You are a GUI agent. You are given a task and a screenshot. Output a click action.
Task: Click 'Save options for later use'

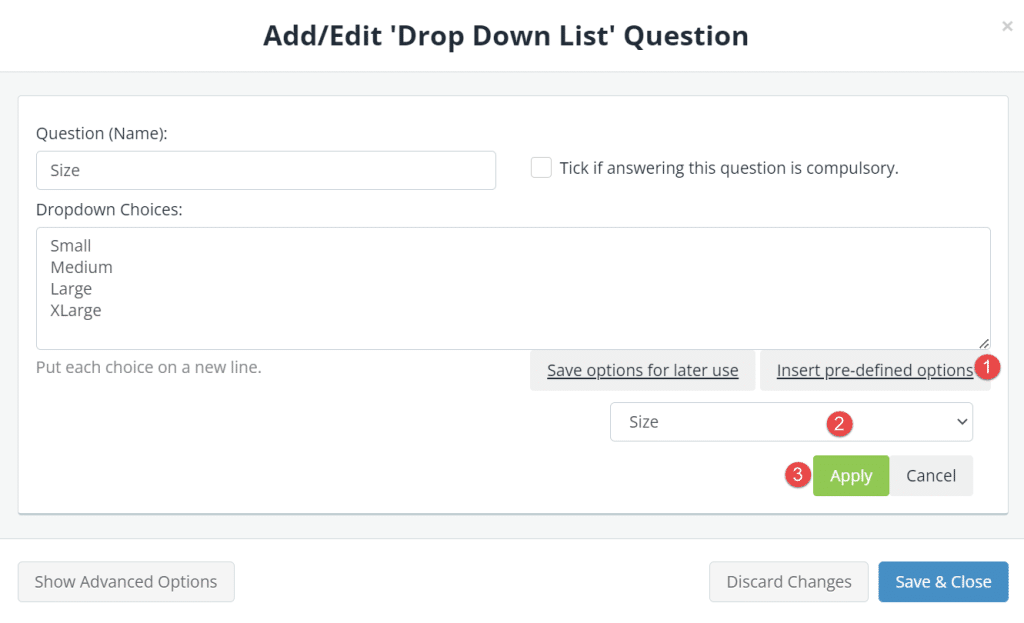pyautogui.click(x=643, y=369)
